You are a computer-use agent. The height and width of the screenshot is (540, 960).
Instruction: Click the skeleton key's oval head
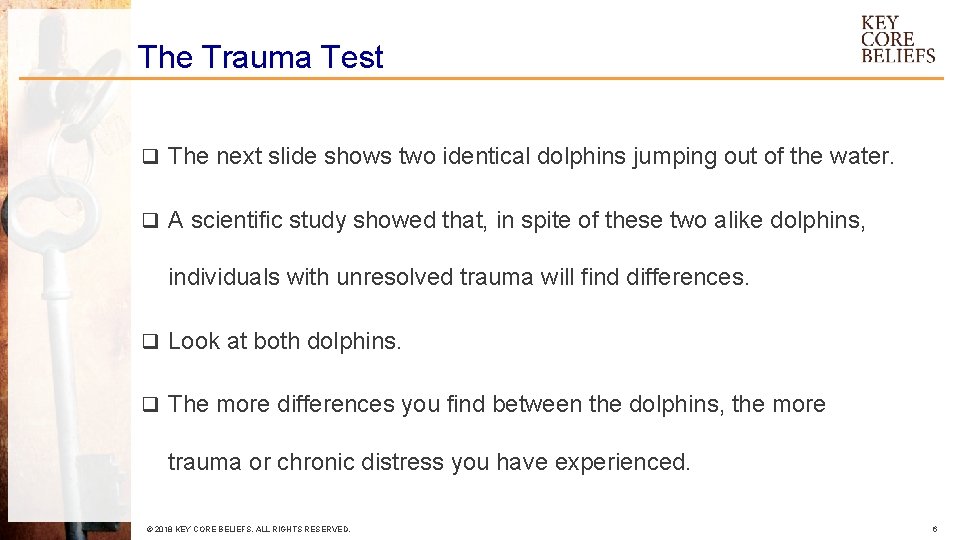click(54, 213)
